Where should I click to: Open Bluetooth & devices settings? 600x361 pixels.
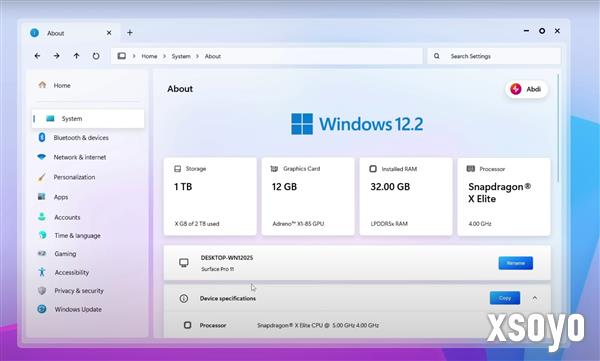point(88,137)
